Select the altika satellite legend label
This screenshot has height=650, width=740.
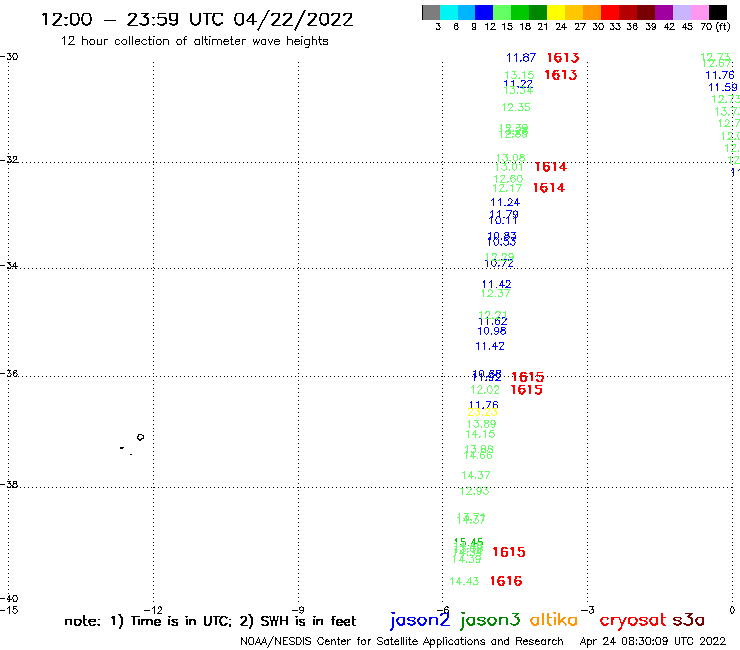tap(554, 619)
